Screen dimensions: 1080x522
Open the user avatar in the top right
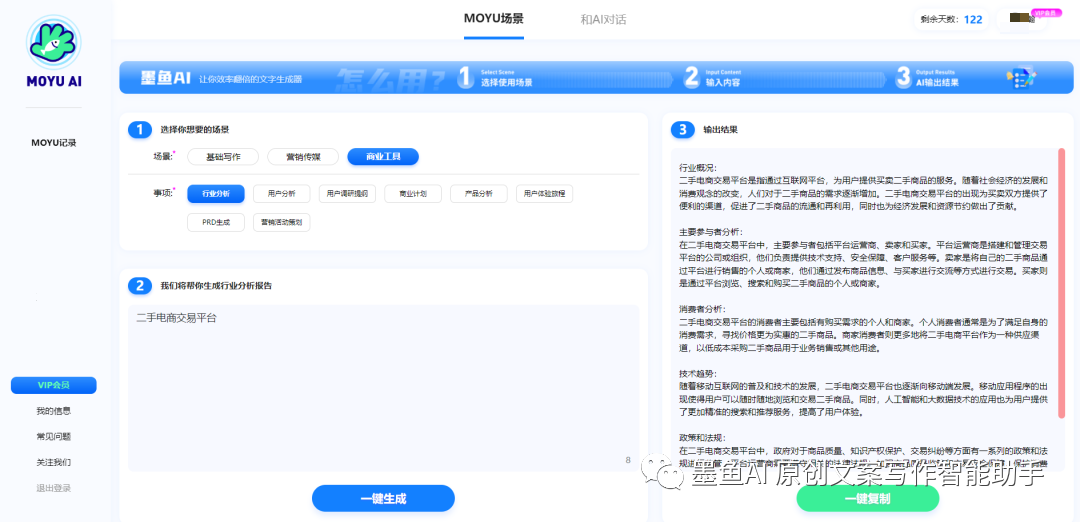click(1020, 19)
